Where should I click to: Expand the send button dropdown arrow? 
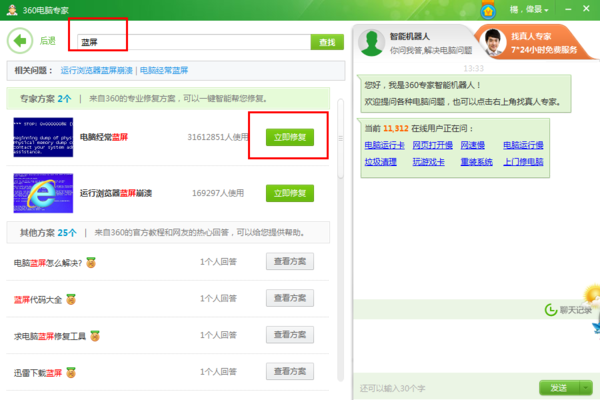586,388
